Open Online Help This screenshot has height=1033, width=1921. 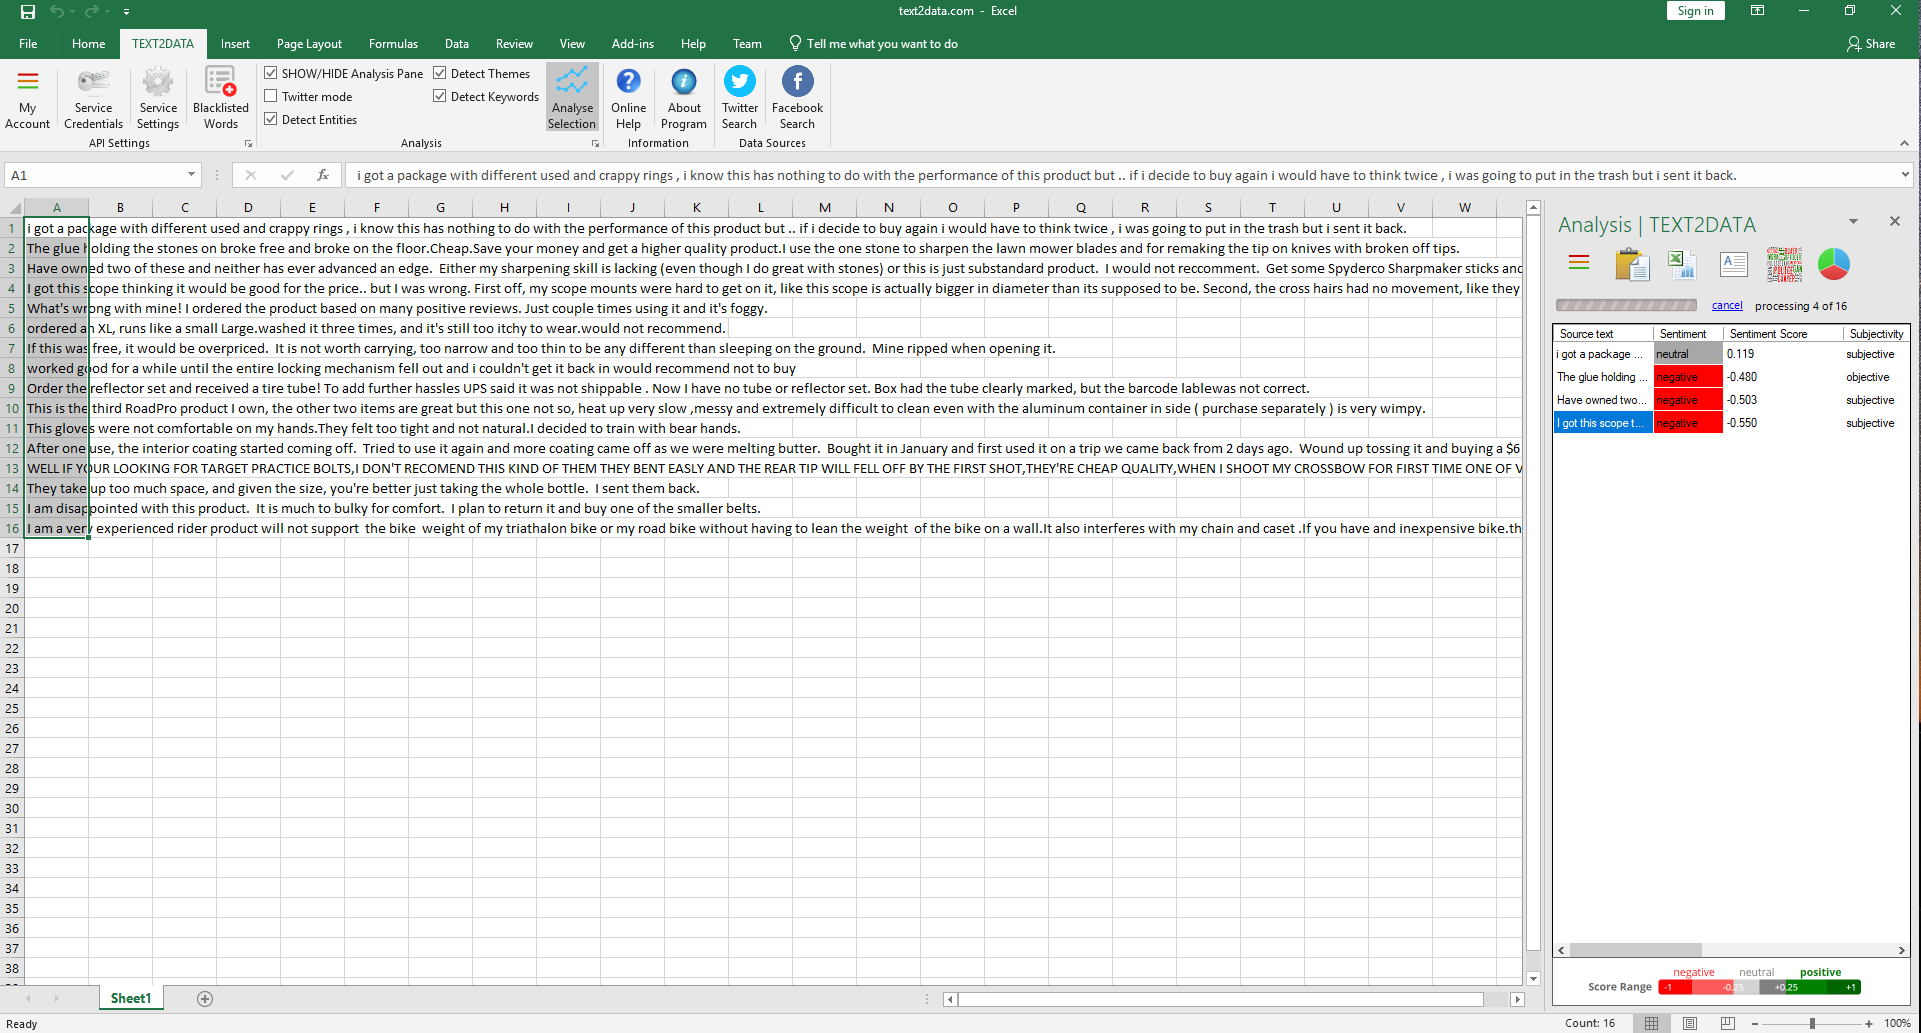pyautogui.click(x=628, y=99)
